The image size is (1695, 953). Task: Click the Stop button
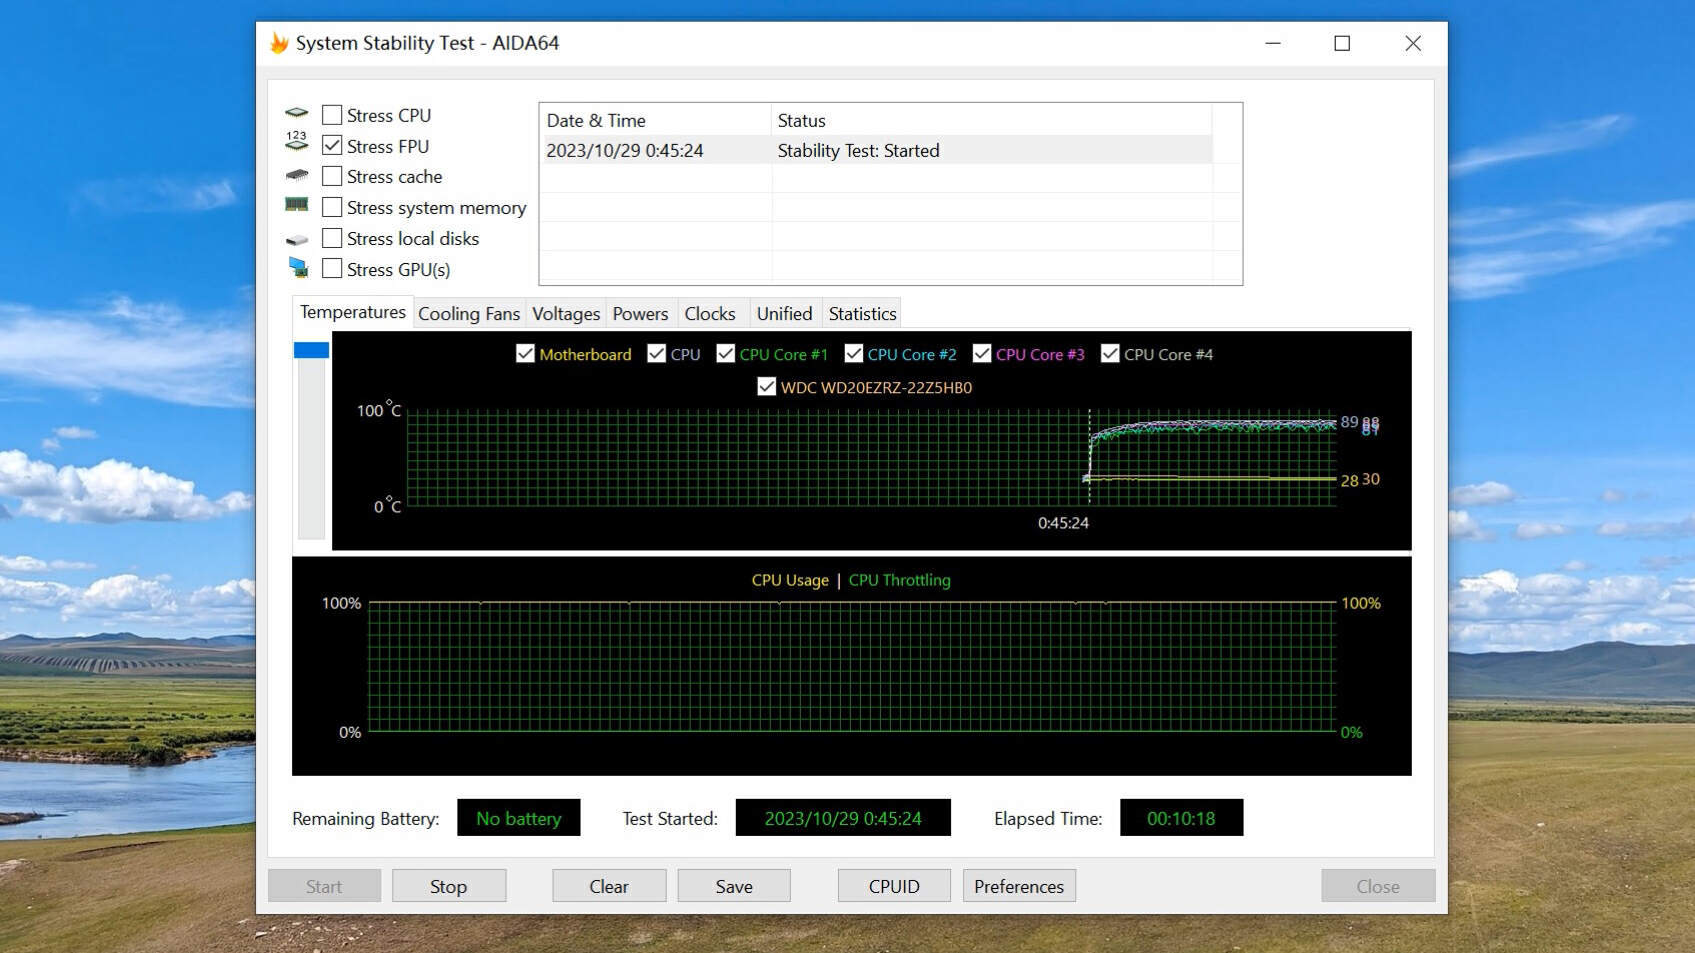(449, 886)
